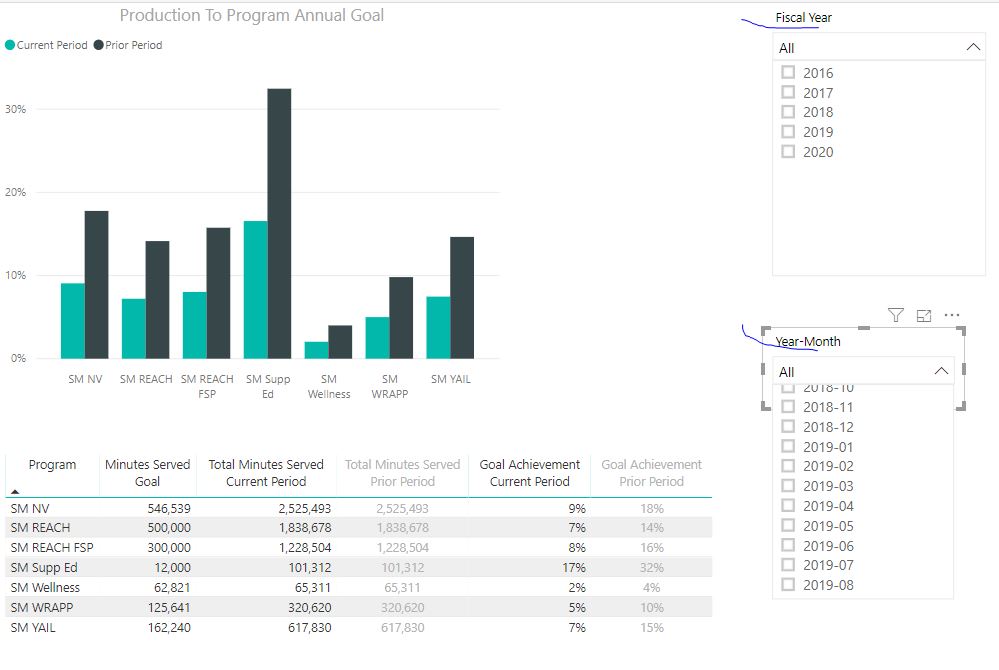
Task: Click the Current Period teal legend dot
Action: (x=10, y=45)
